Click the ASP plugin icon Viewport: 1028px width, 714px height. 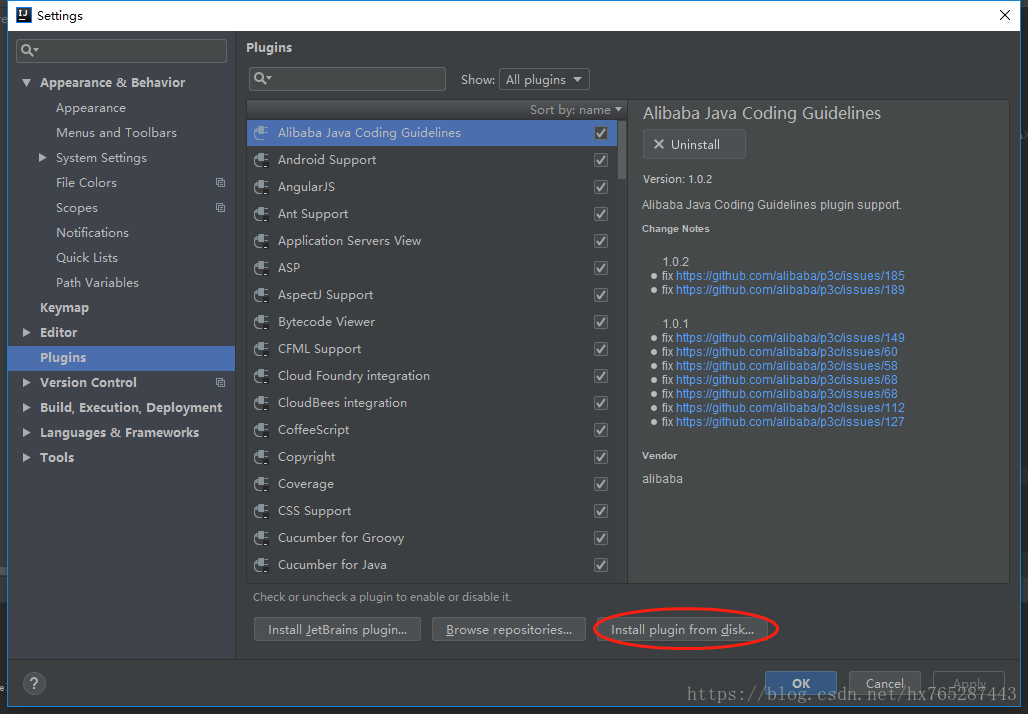[x=261, y=268]
